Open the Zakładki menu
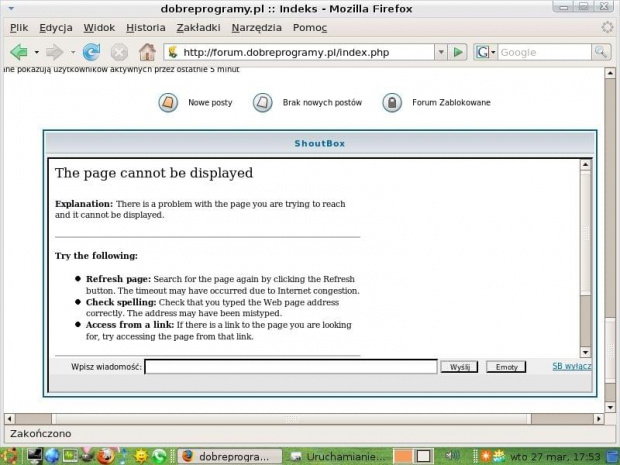The width and height of the screenshot is (620, 465). (198, 27)
